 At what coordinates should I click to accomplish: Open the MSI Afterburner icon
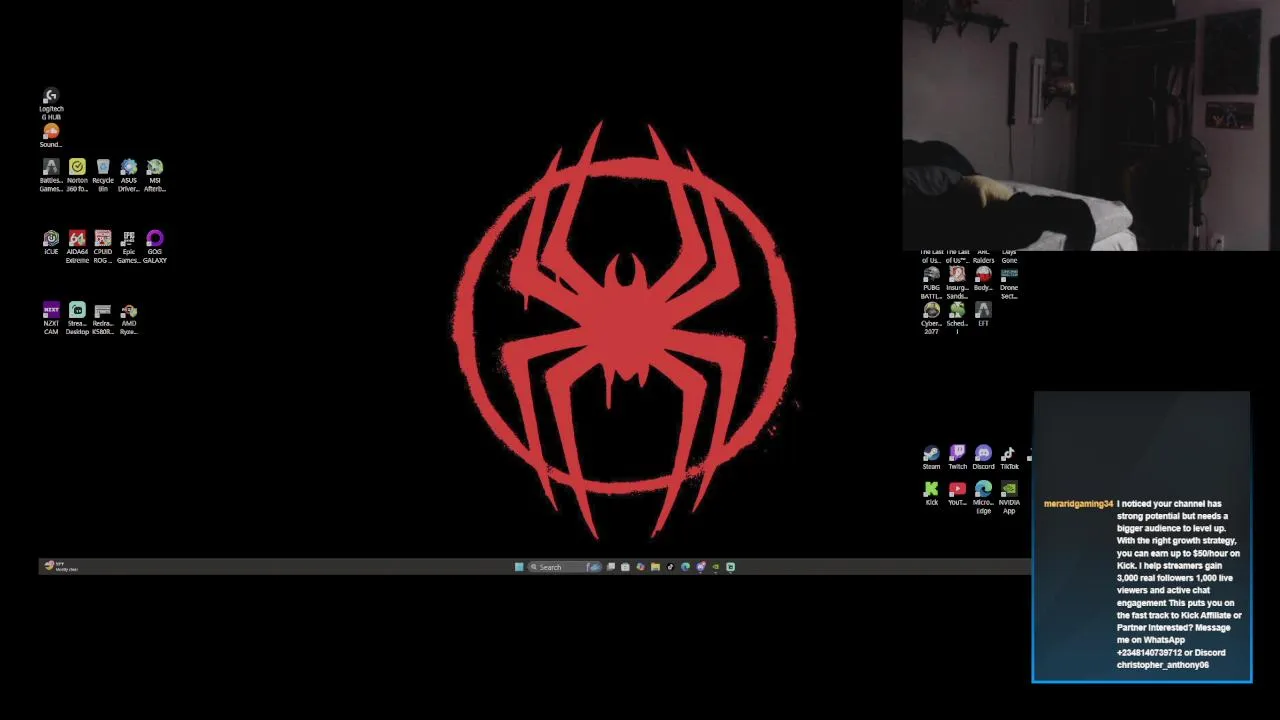point(155,175)
